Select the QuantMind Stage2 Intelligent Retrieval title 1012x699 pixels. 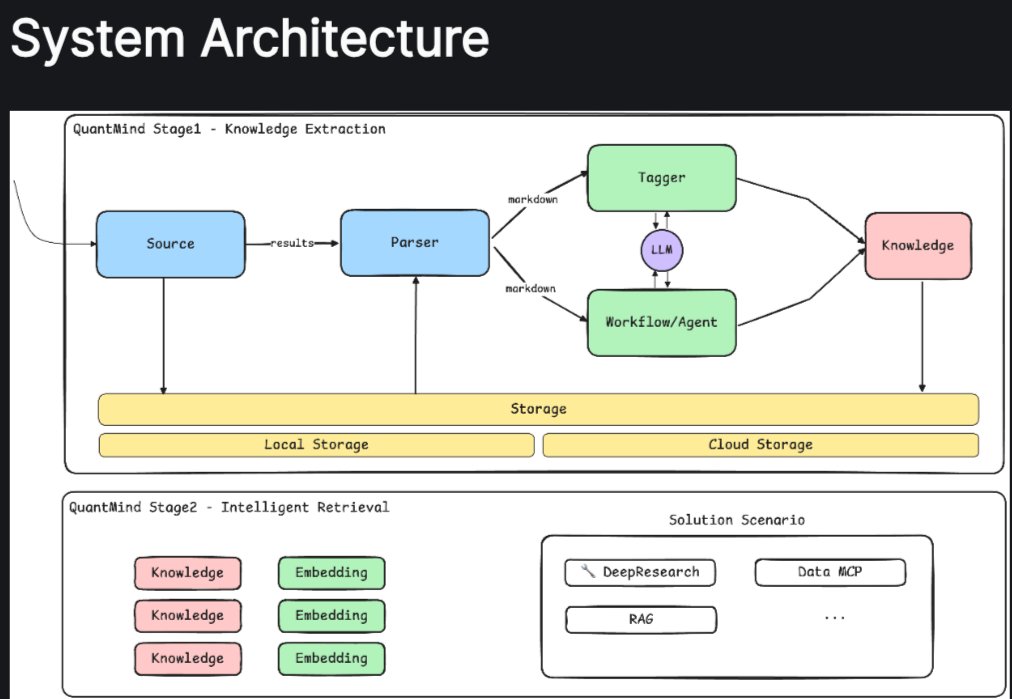(229, 507)
